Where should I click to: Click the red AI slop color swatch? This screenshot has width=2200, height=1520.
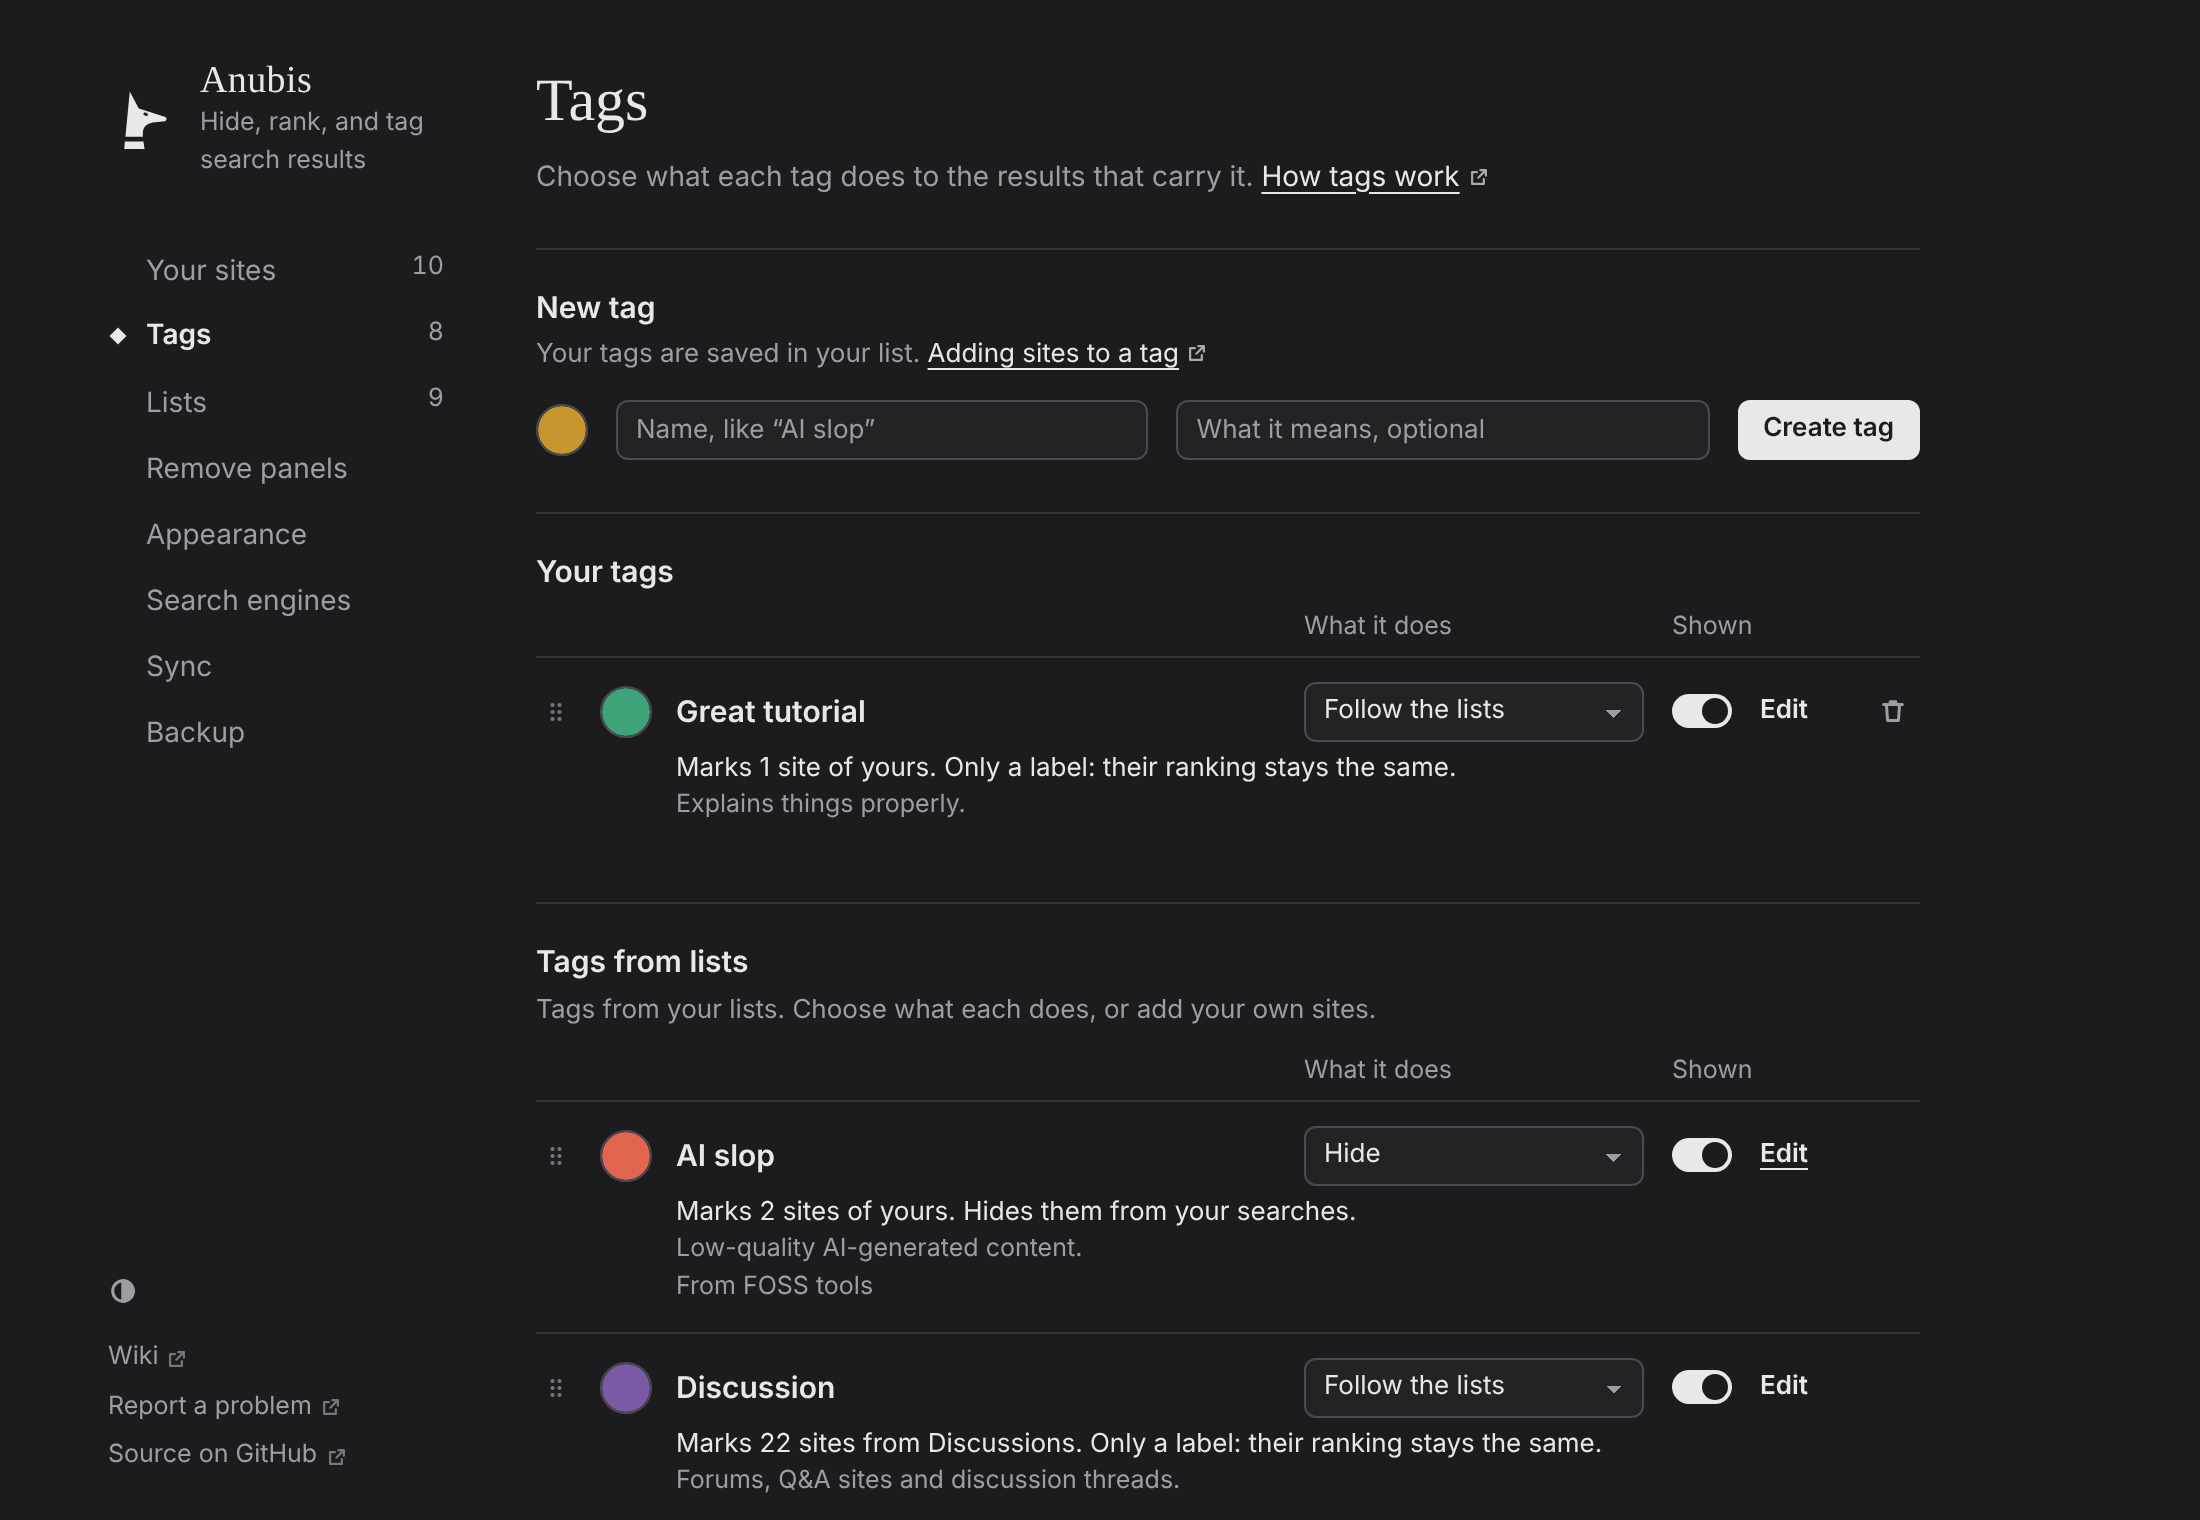(x=626, y=1156)
